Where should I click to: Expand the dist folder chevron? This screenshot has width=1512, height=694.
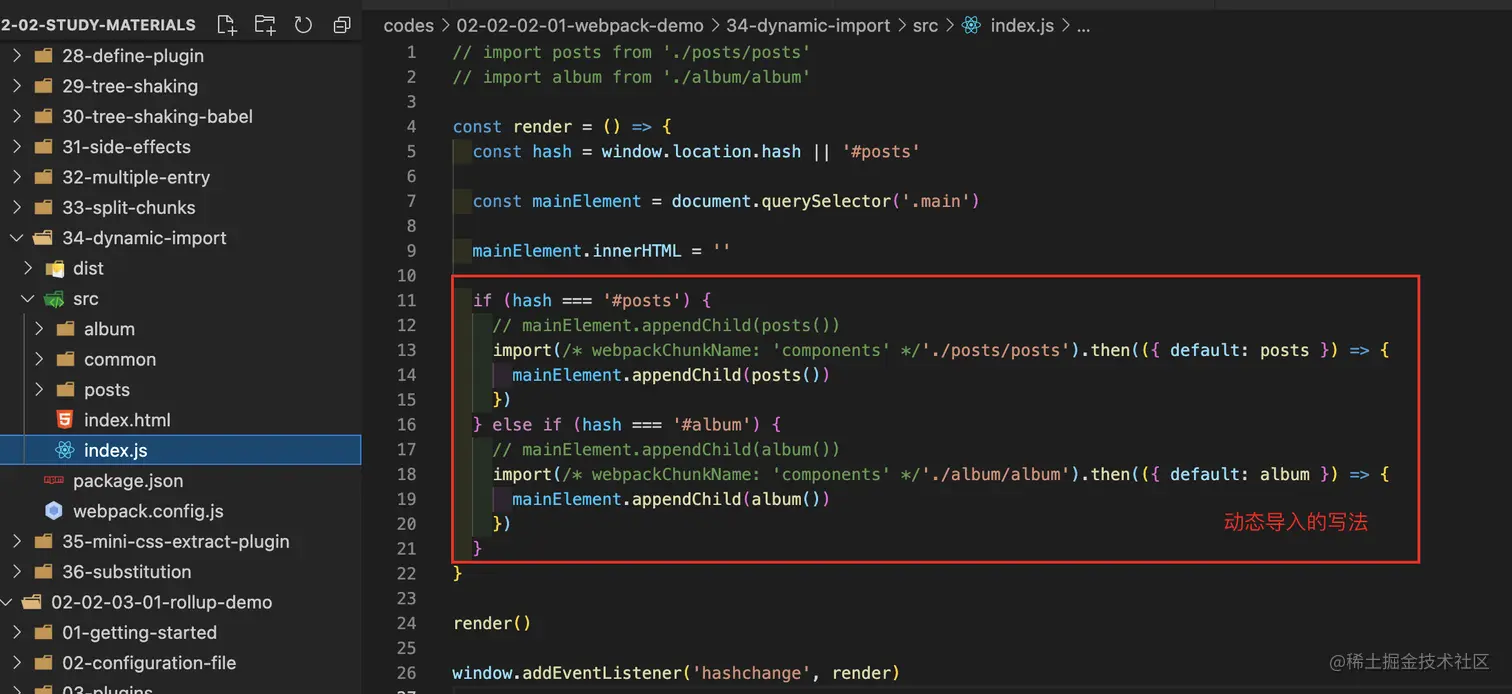coord(28,268)
